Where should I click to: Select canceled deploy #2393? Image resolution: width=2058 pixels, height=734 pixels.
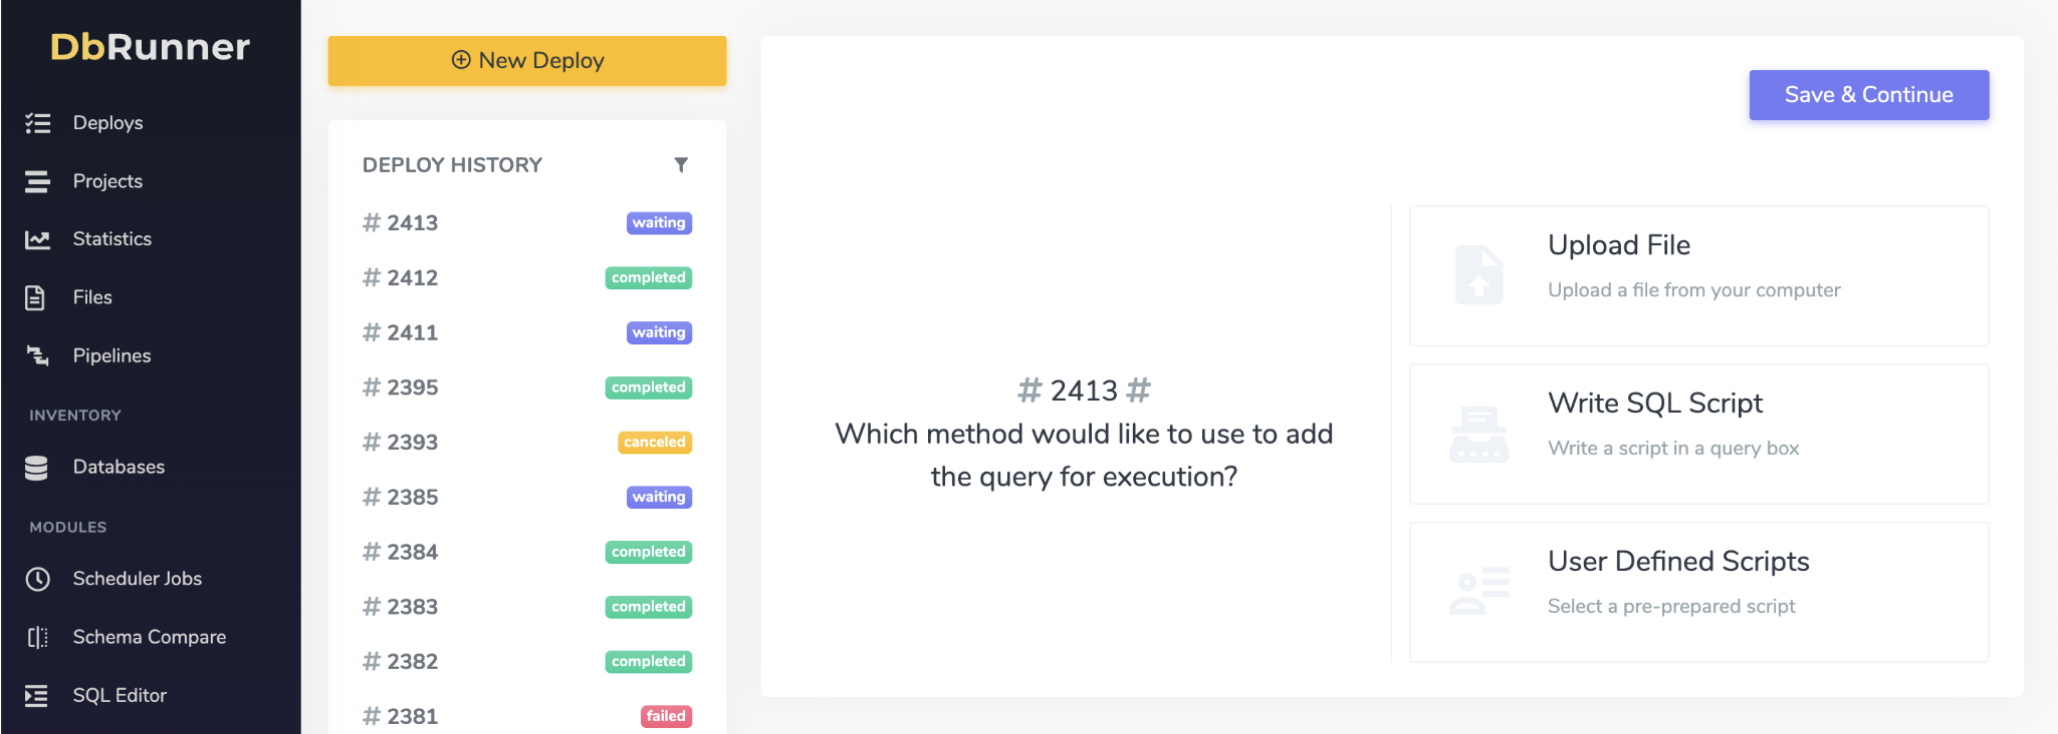coord(412,442)
